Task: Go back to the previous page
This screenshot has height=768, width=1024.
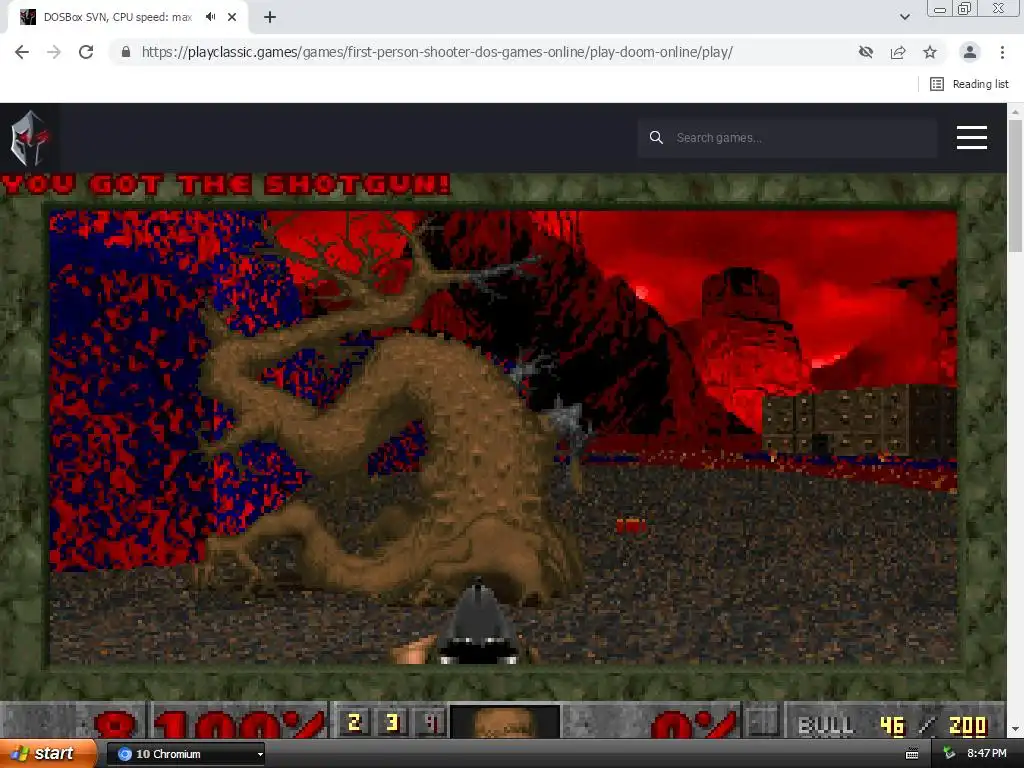Action: pos(22,52)
